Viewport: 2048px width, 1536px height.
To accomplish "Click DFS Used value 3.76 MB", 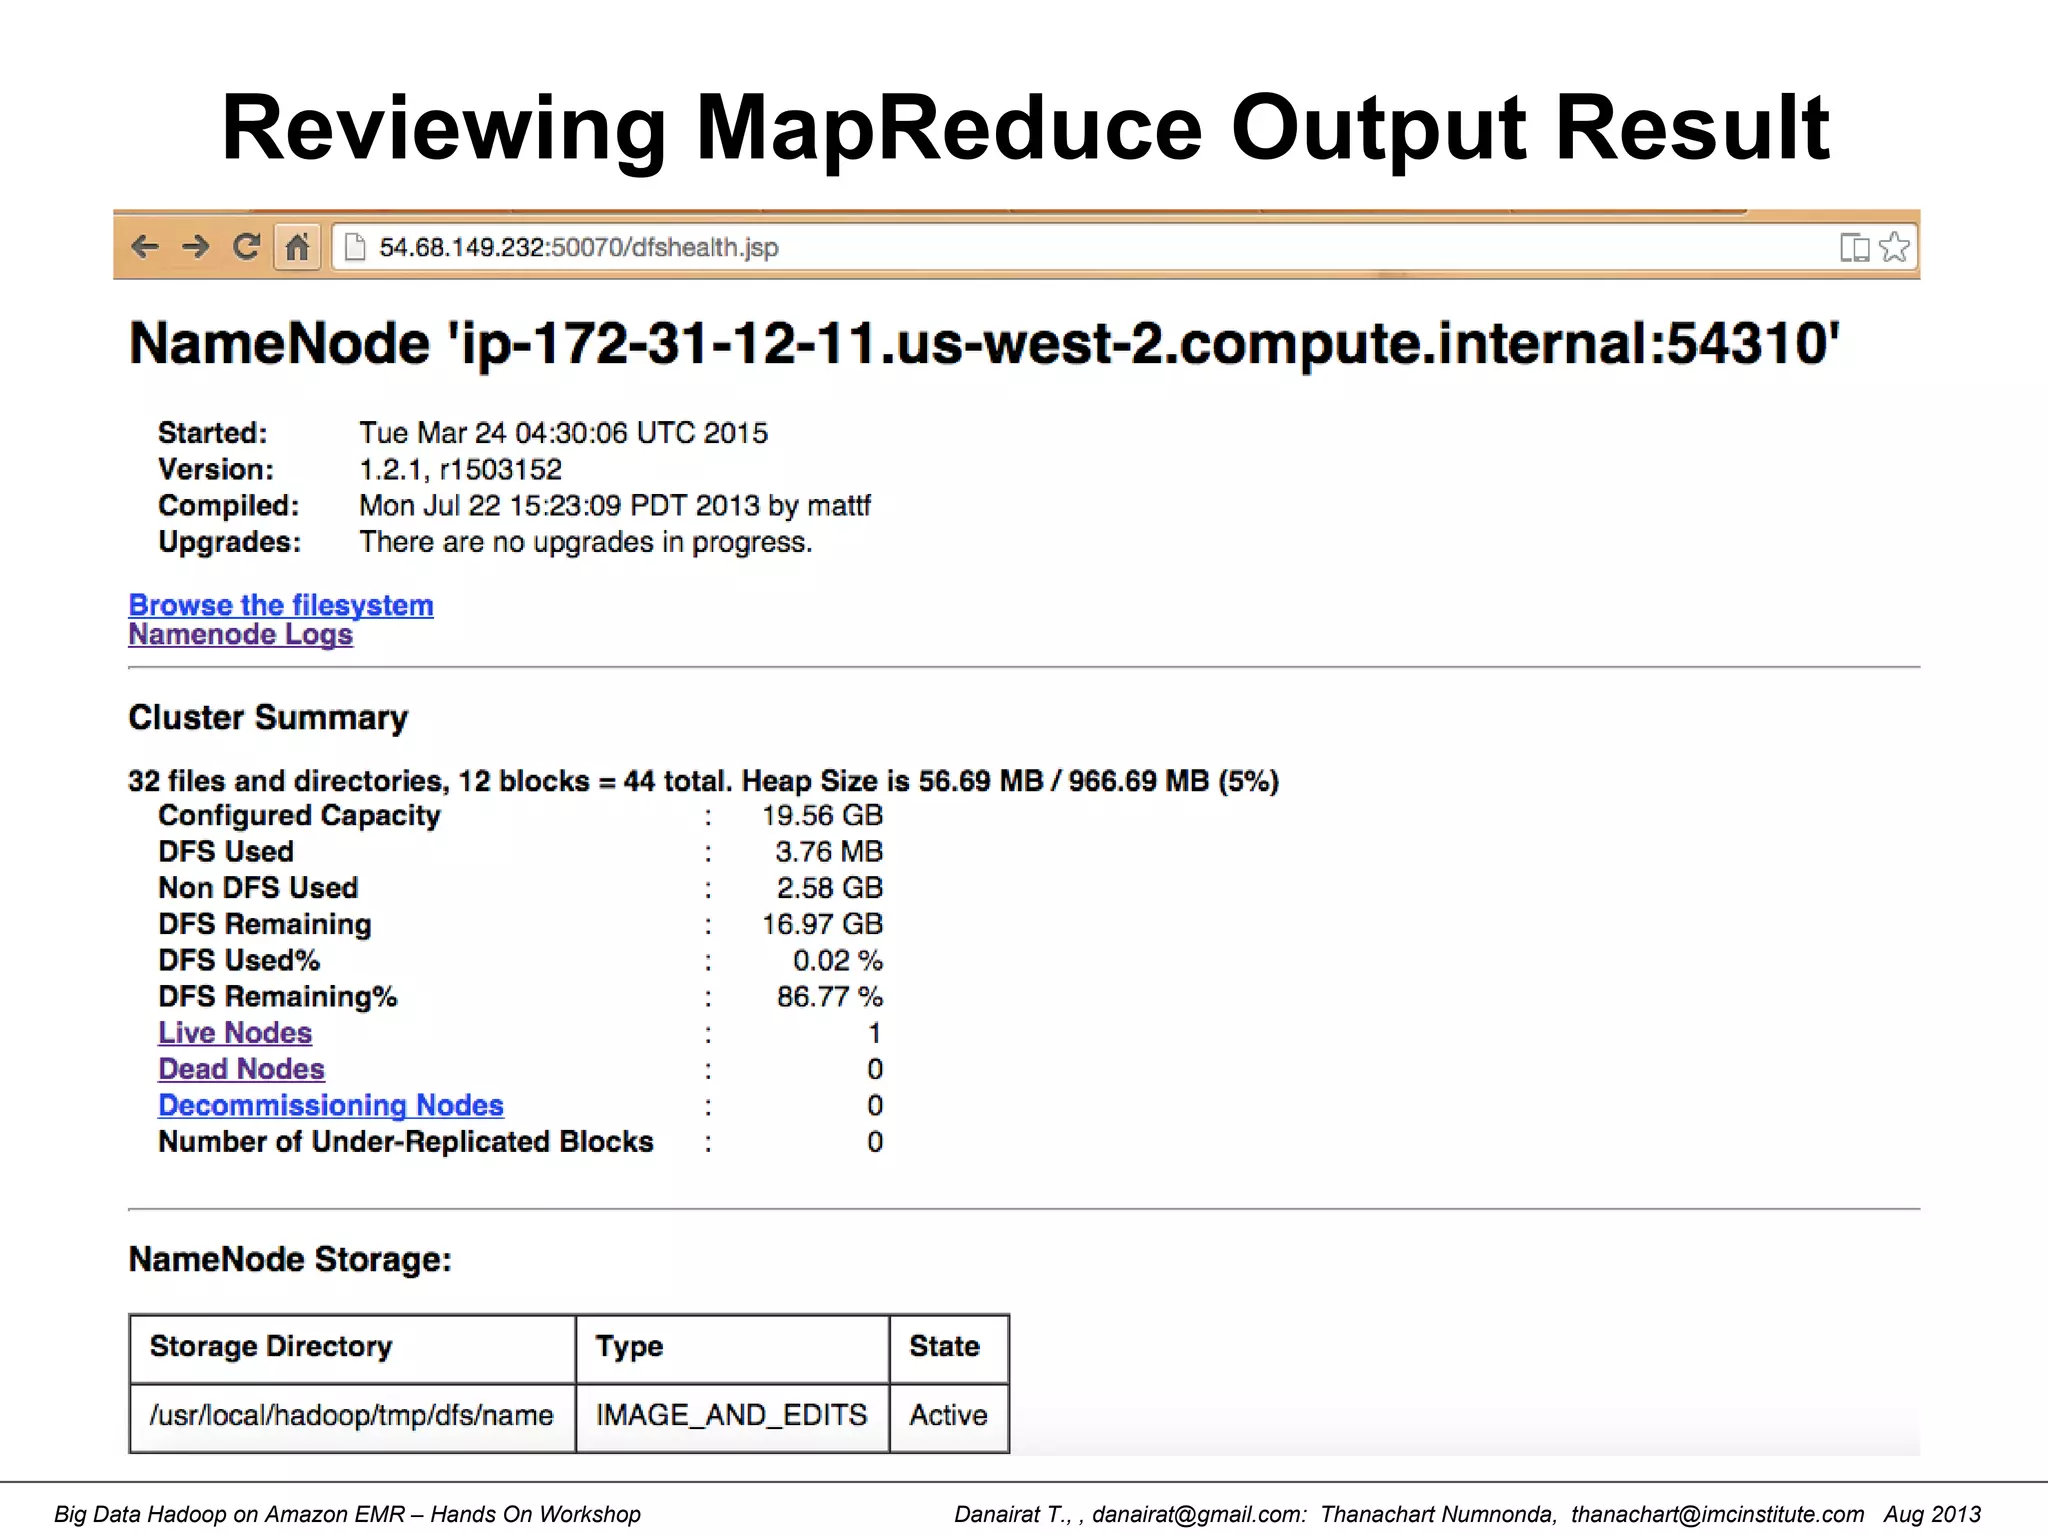I will coord(829,851).
